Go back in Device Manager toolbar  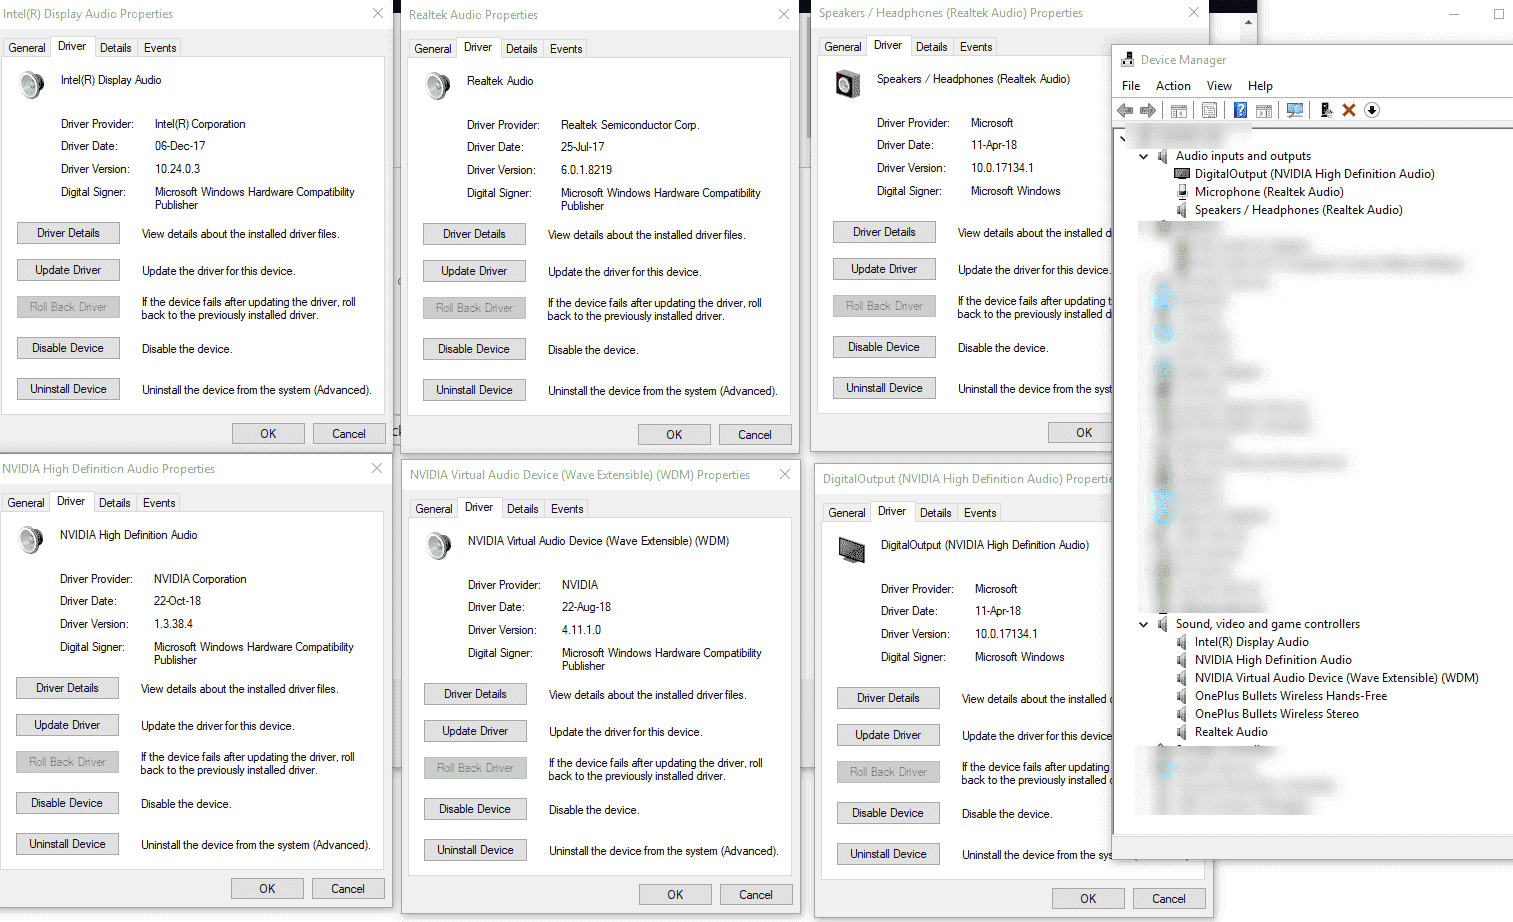coord(1125,110)
